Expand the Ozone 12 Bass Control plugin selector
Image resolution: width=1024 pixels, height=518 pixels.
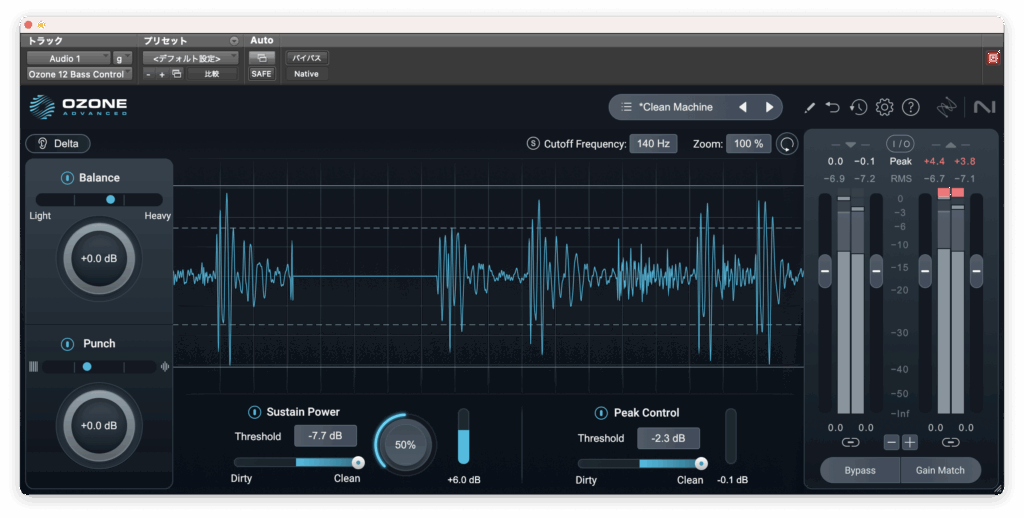pyautogui.click(x=79, y=74)
